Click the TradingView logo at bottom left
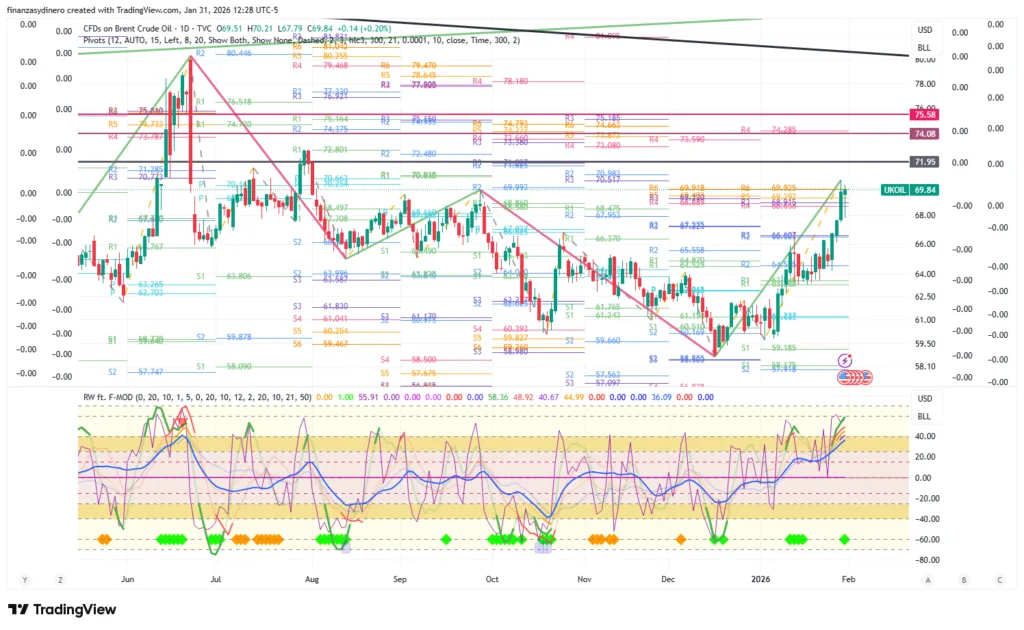This screenshot has width=1024, height=630. (62, 610)
